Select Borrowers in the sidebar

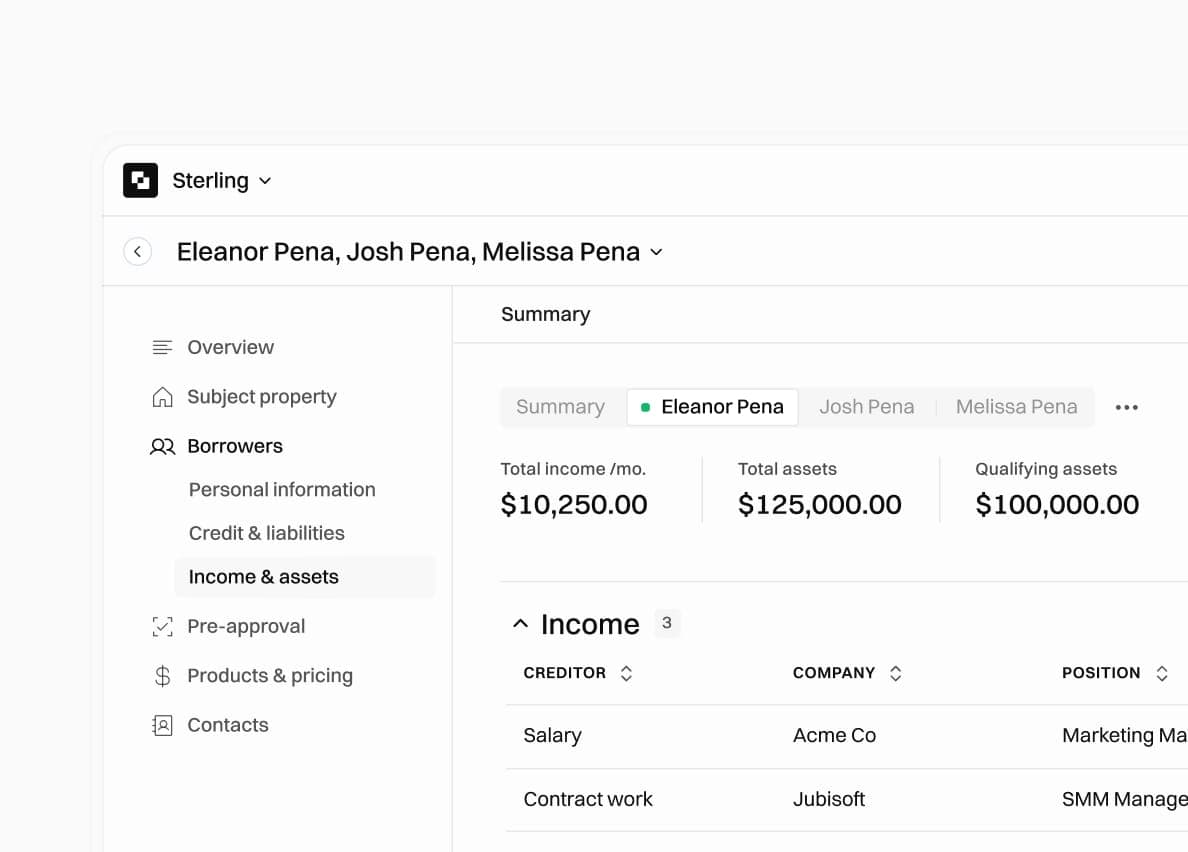(x=235, y=446)
